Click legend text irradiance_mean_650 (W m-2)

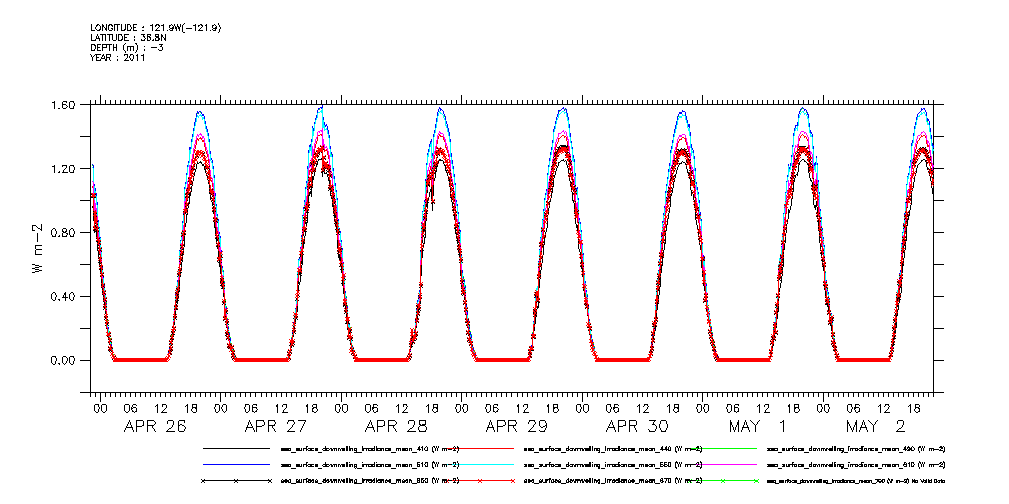click(x=369, y=481)
